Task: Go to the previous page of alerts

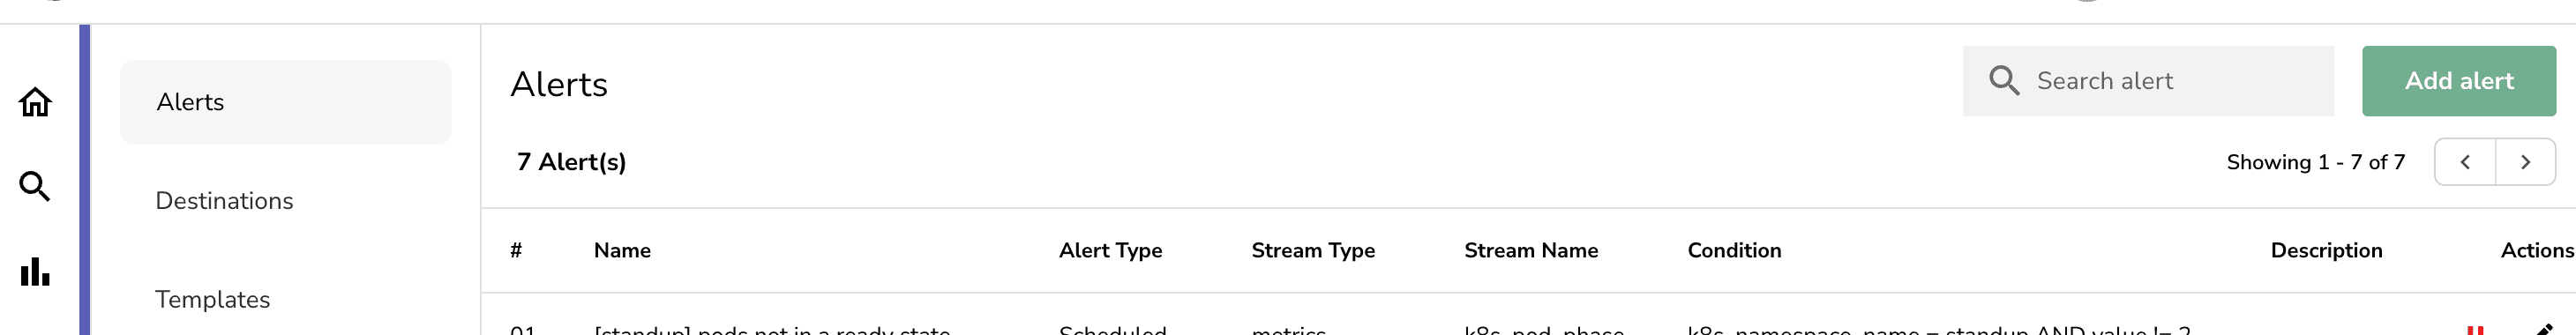Action: coord(2465,162)
